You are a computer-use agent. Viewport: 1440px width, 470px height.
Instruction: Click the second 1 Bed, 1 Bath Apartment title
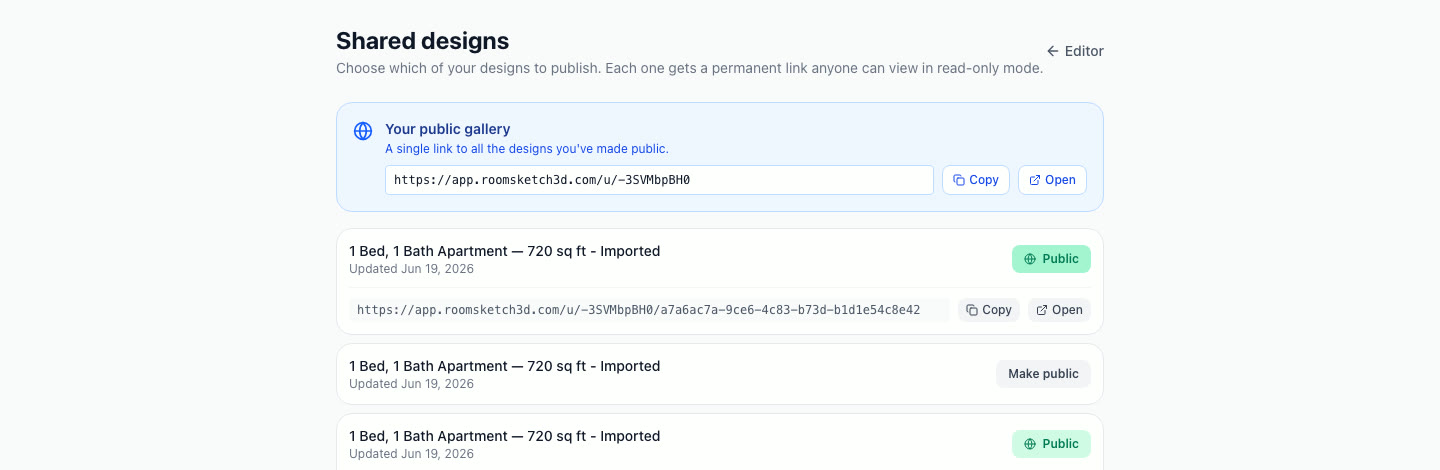click(505, 366)
